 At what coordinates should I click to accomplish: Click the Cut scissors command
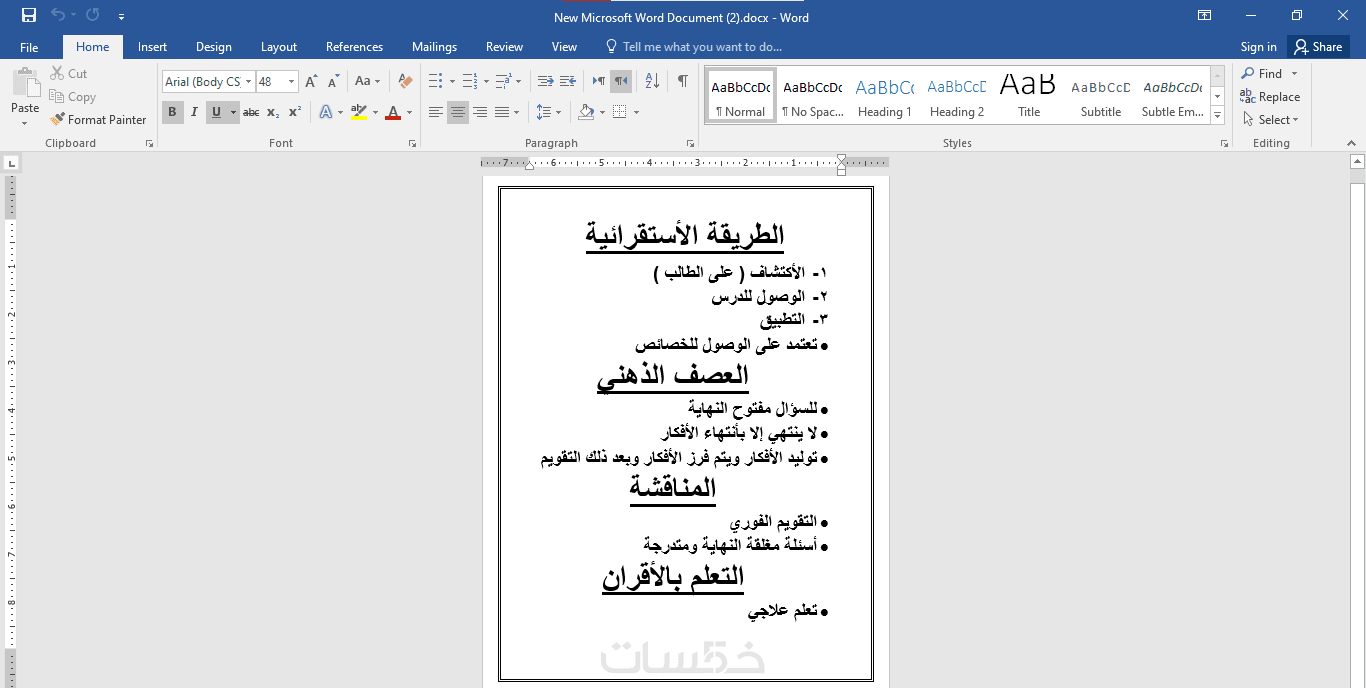pyautogui.click(x=68, y=73)
